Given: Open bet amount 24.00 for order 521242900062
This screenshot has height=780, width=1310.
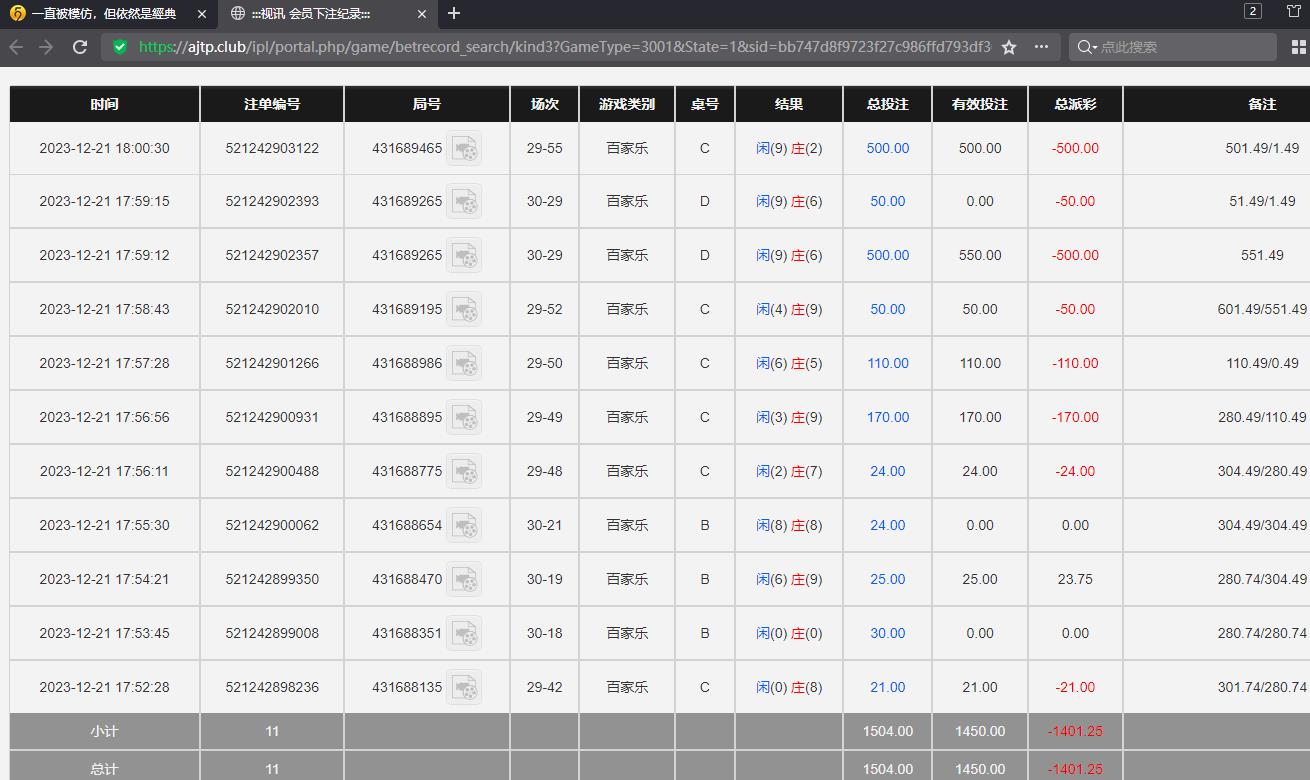Looking at the screenshot, I should pyautogui.click(x=888, y=525).
